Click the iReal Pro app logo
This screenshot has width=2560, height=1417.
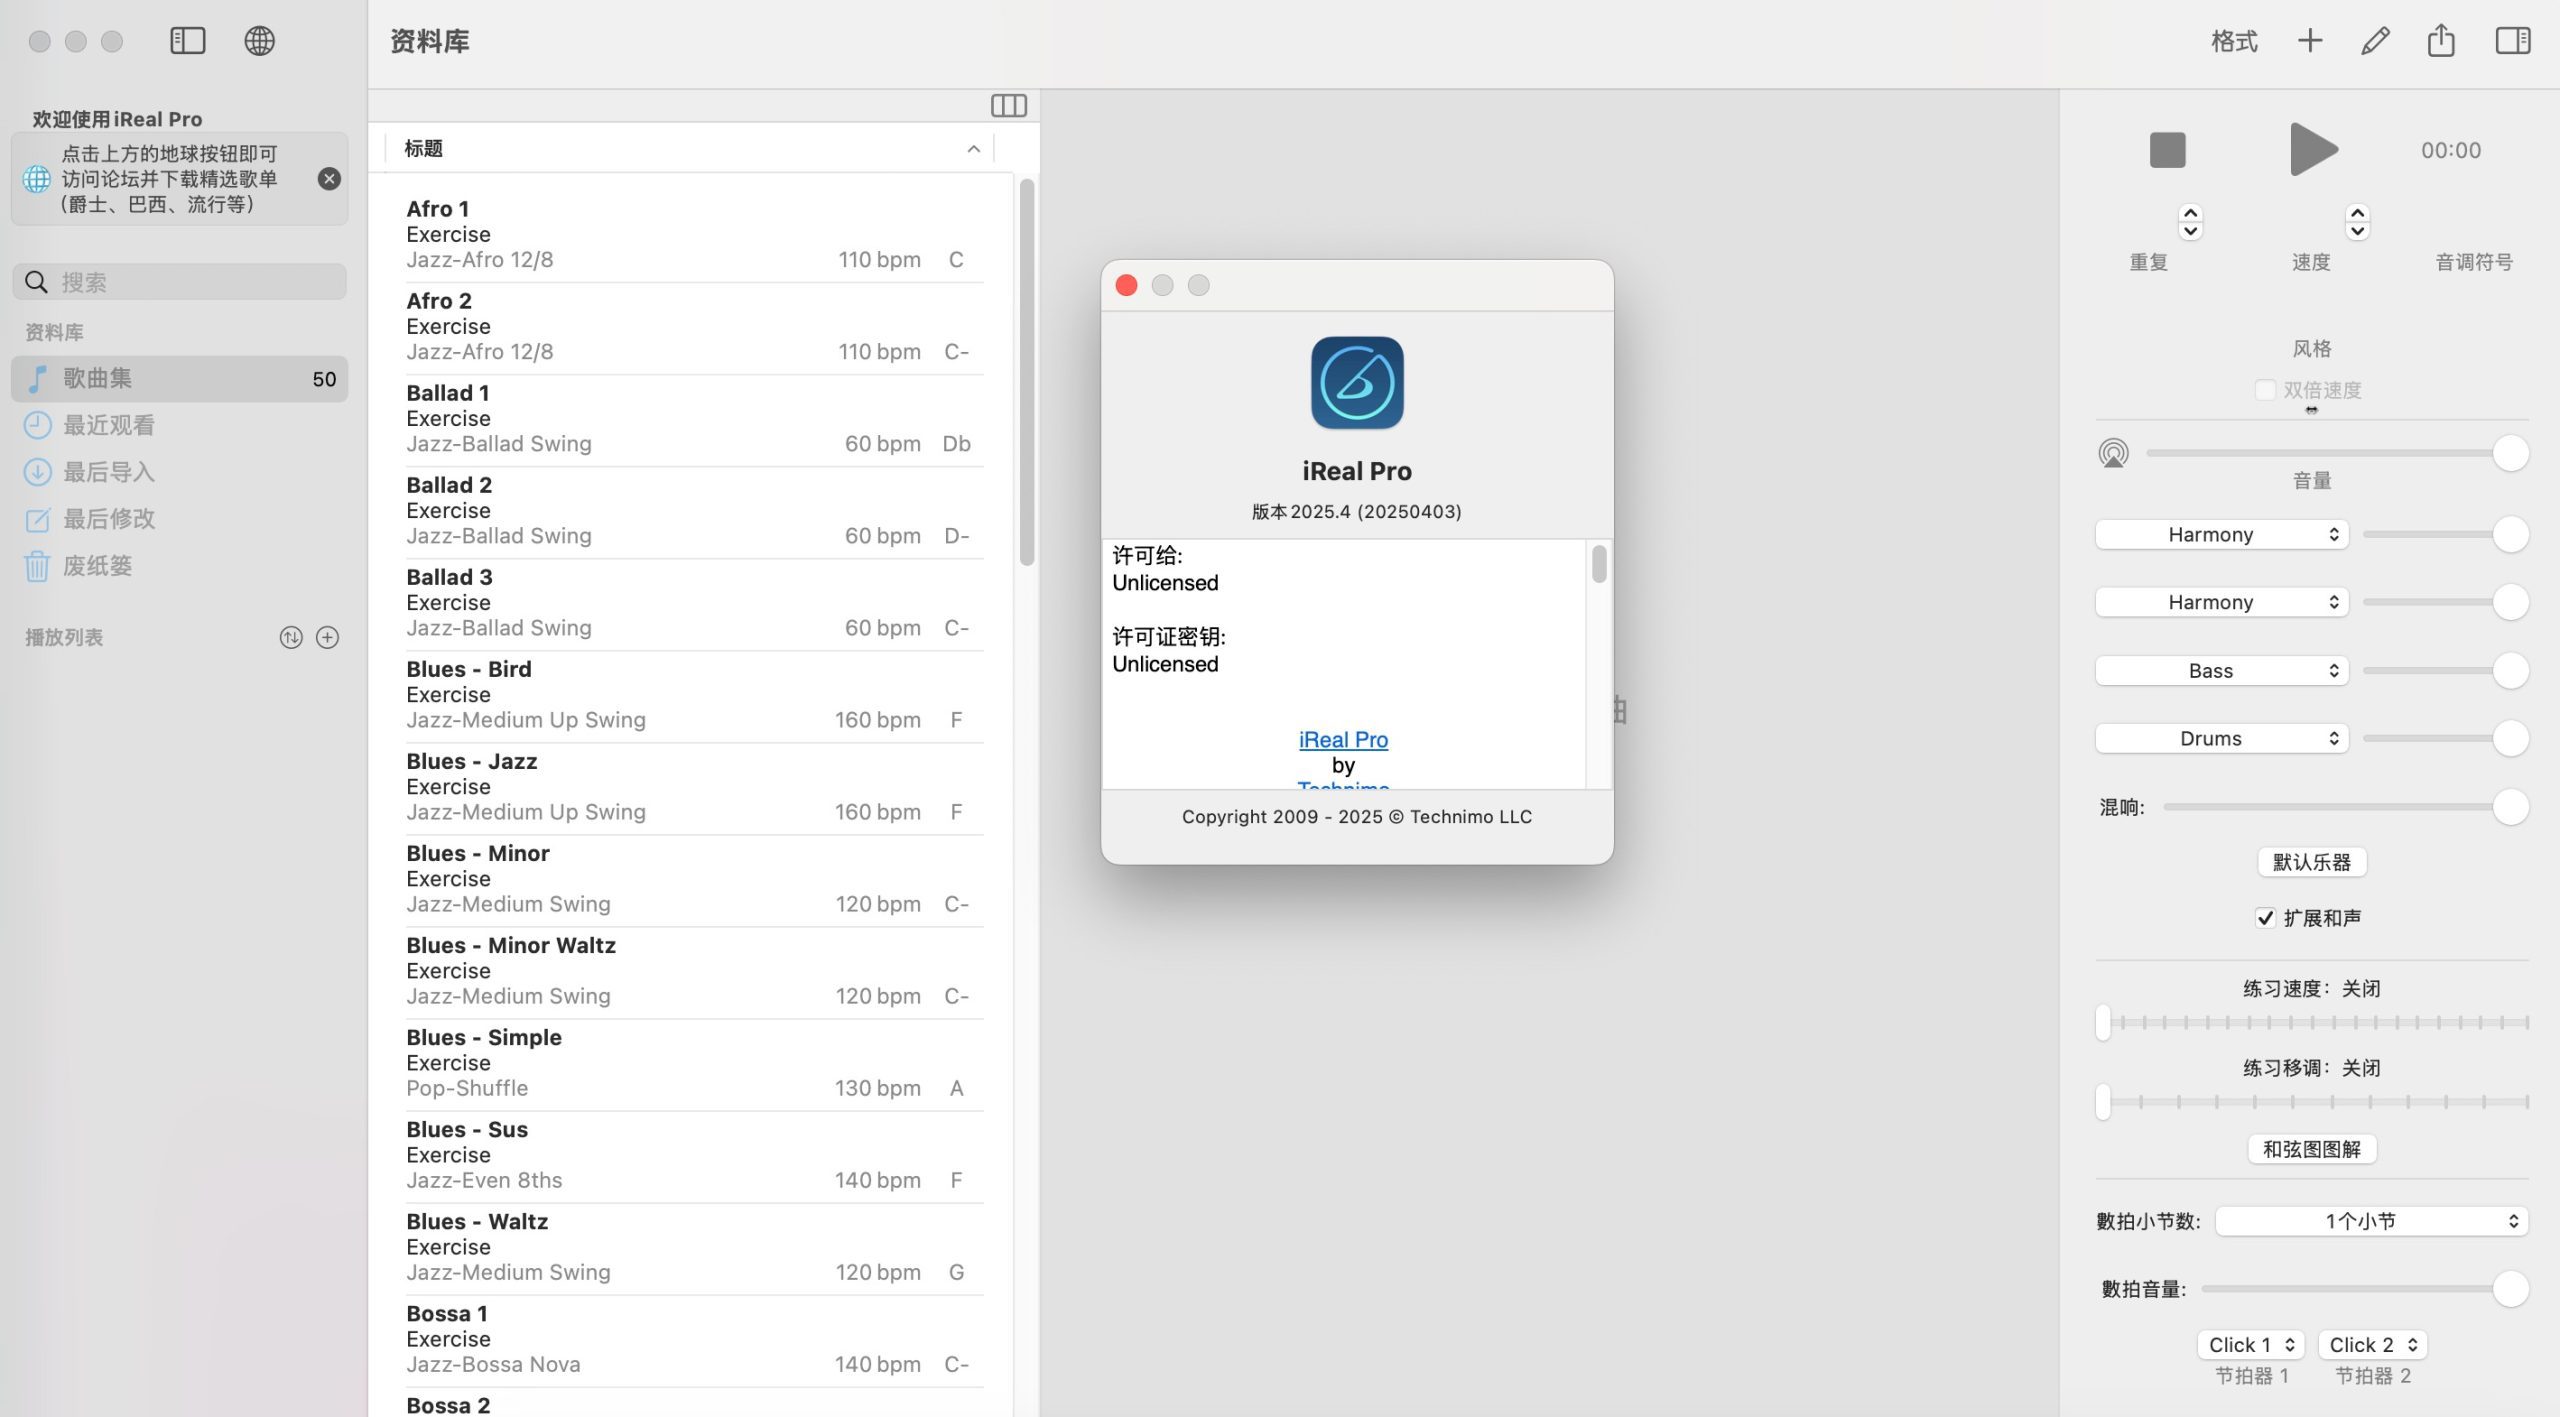tap(1357, 383)
